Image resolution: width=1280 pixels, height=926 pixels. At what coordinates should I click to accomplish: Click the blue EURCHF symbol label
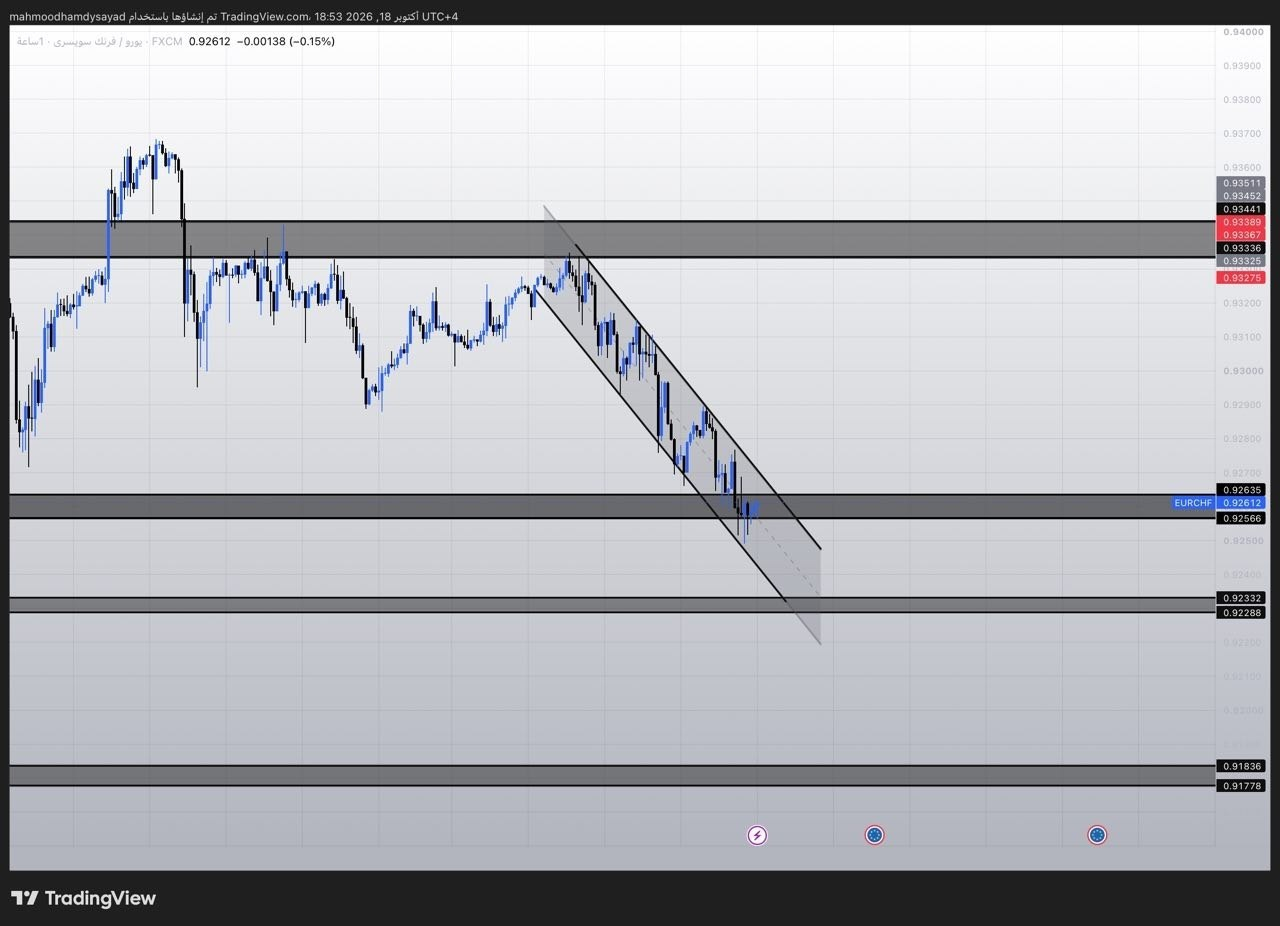(x=1193, y=503)
